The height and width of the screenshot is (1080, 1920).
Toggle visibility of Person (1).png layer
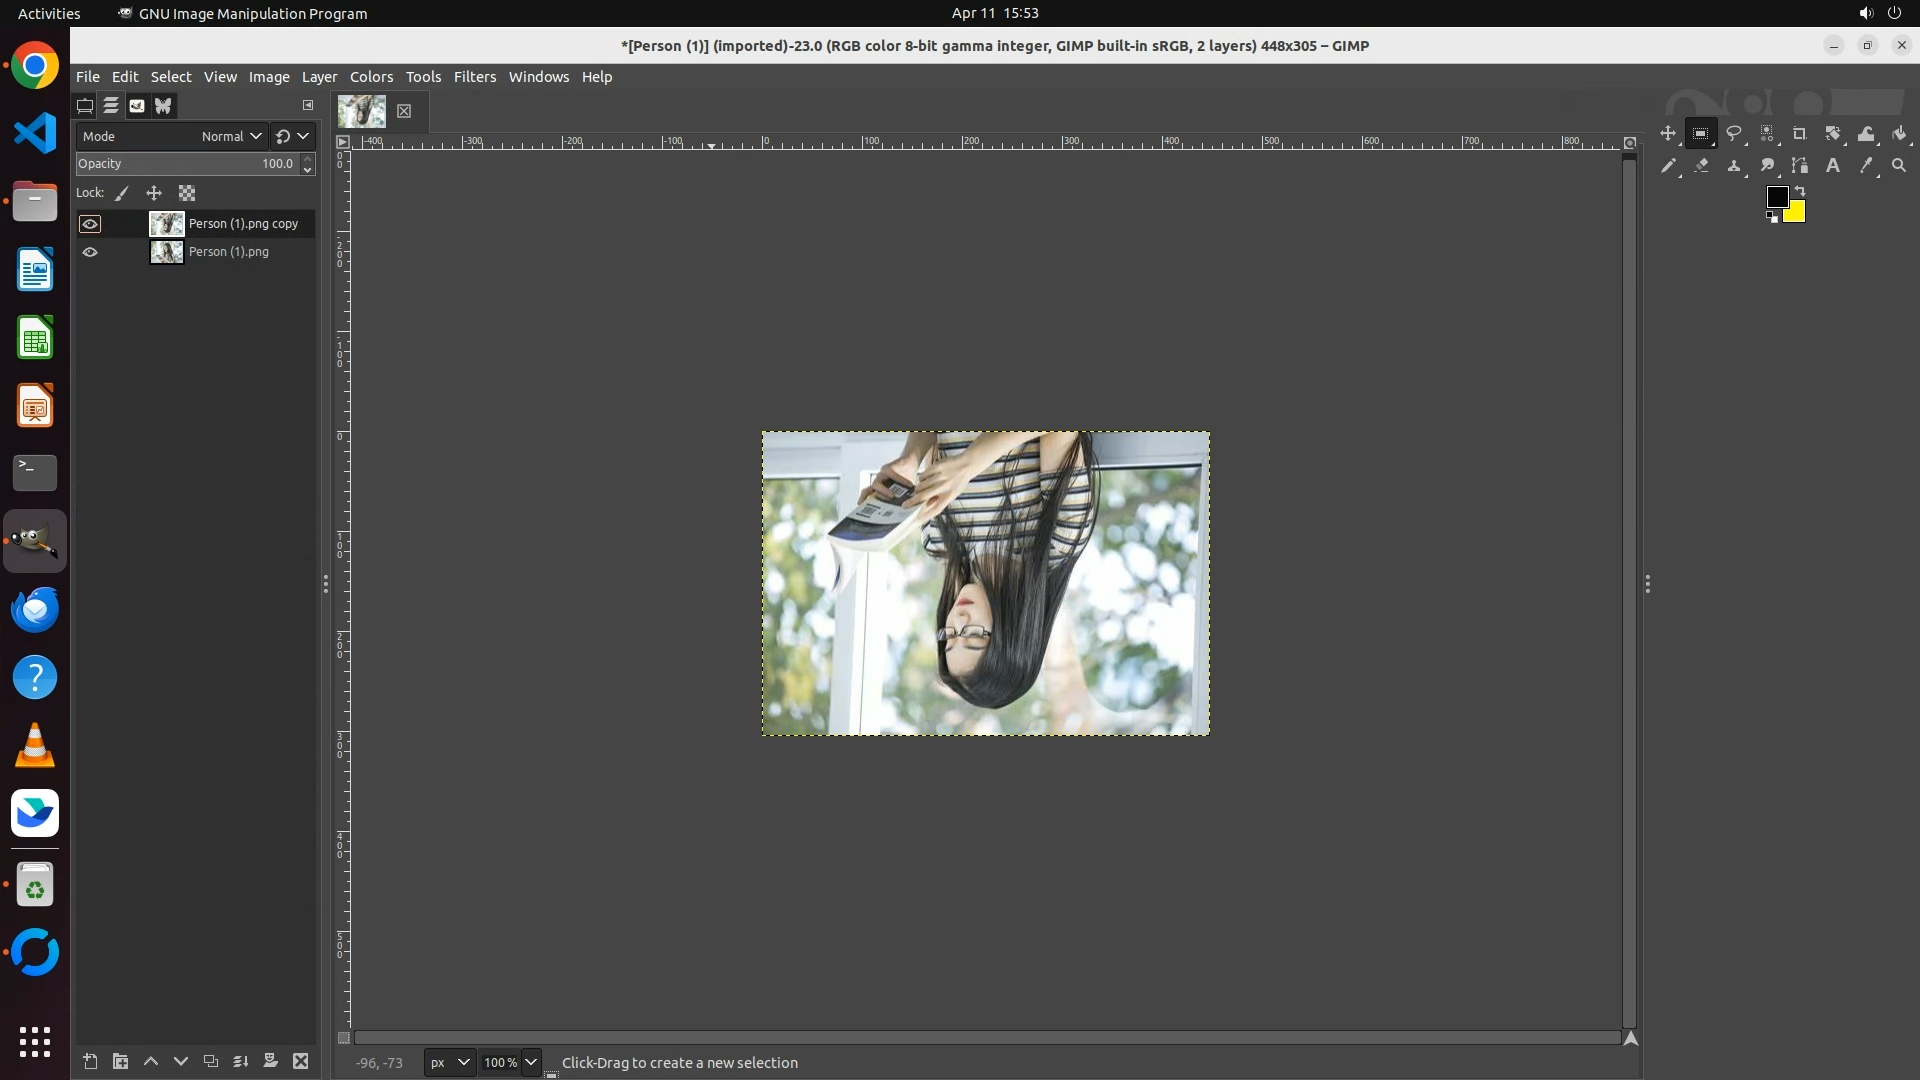tap(90, 252)
